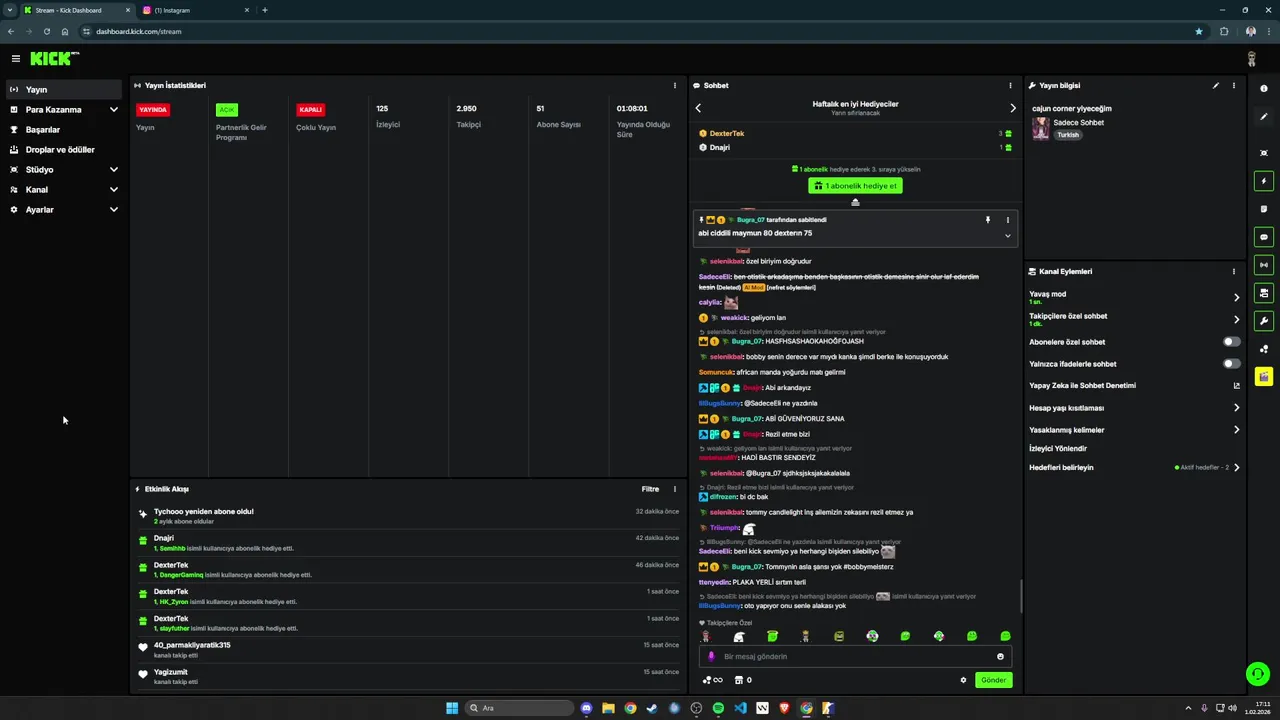Open the Yayın İstatistikleri three-dot menu
The image size is (1280, 720).
click(x=675, y=86)
